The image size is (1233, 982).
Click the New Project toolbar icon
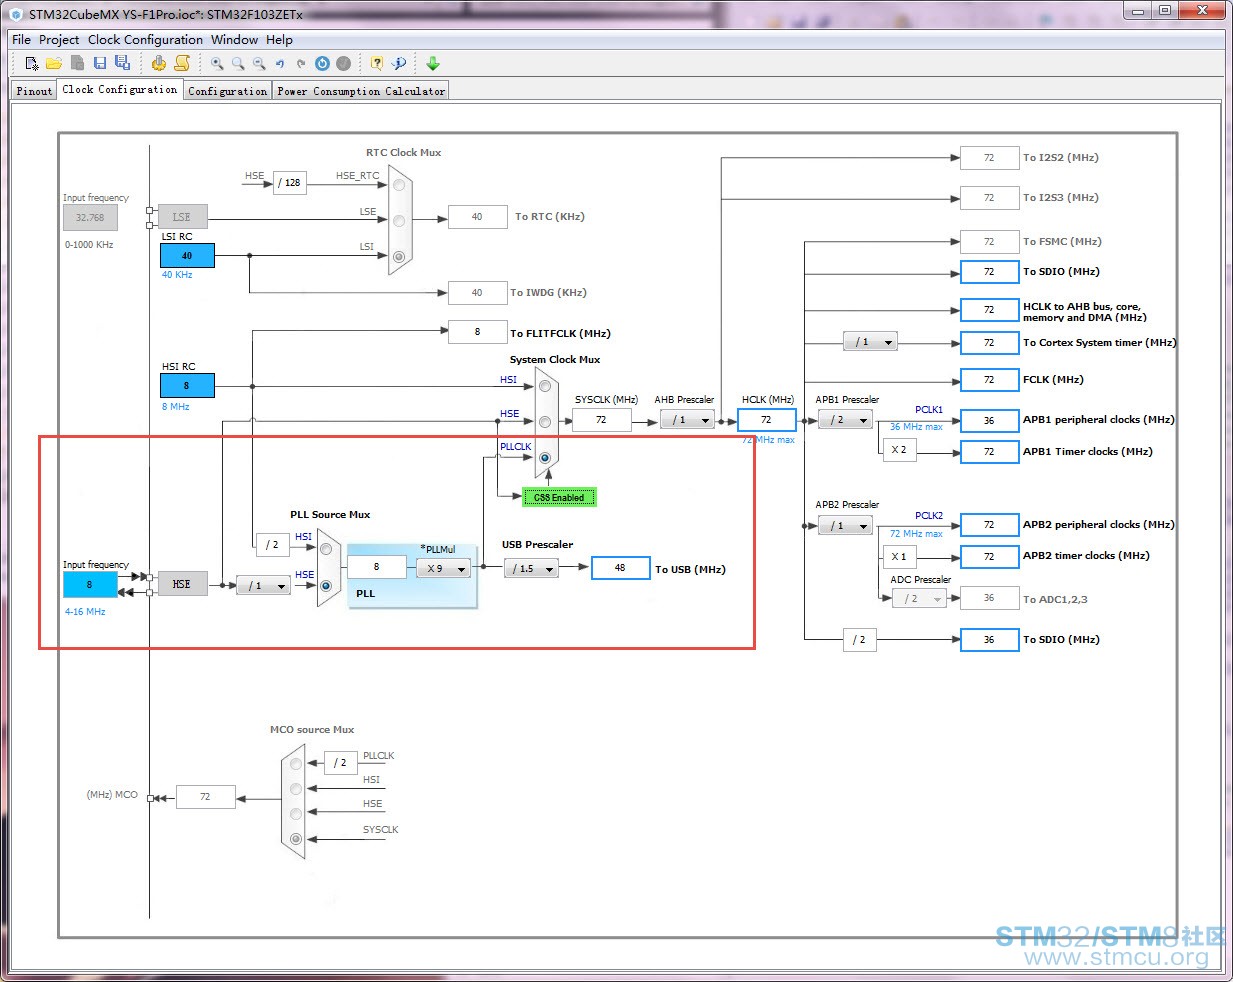pyautogui.click(x=32, y=63)
